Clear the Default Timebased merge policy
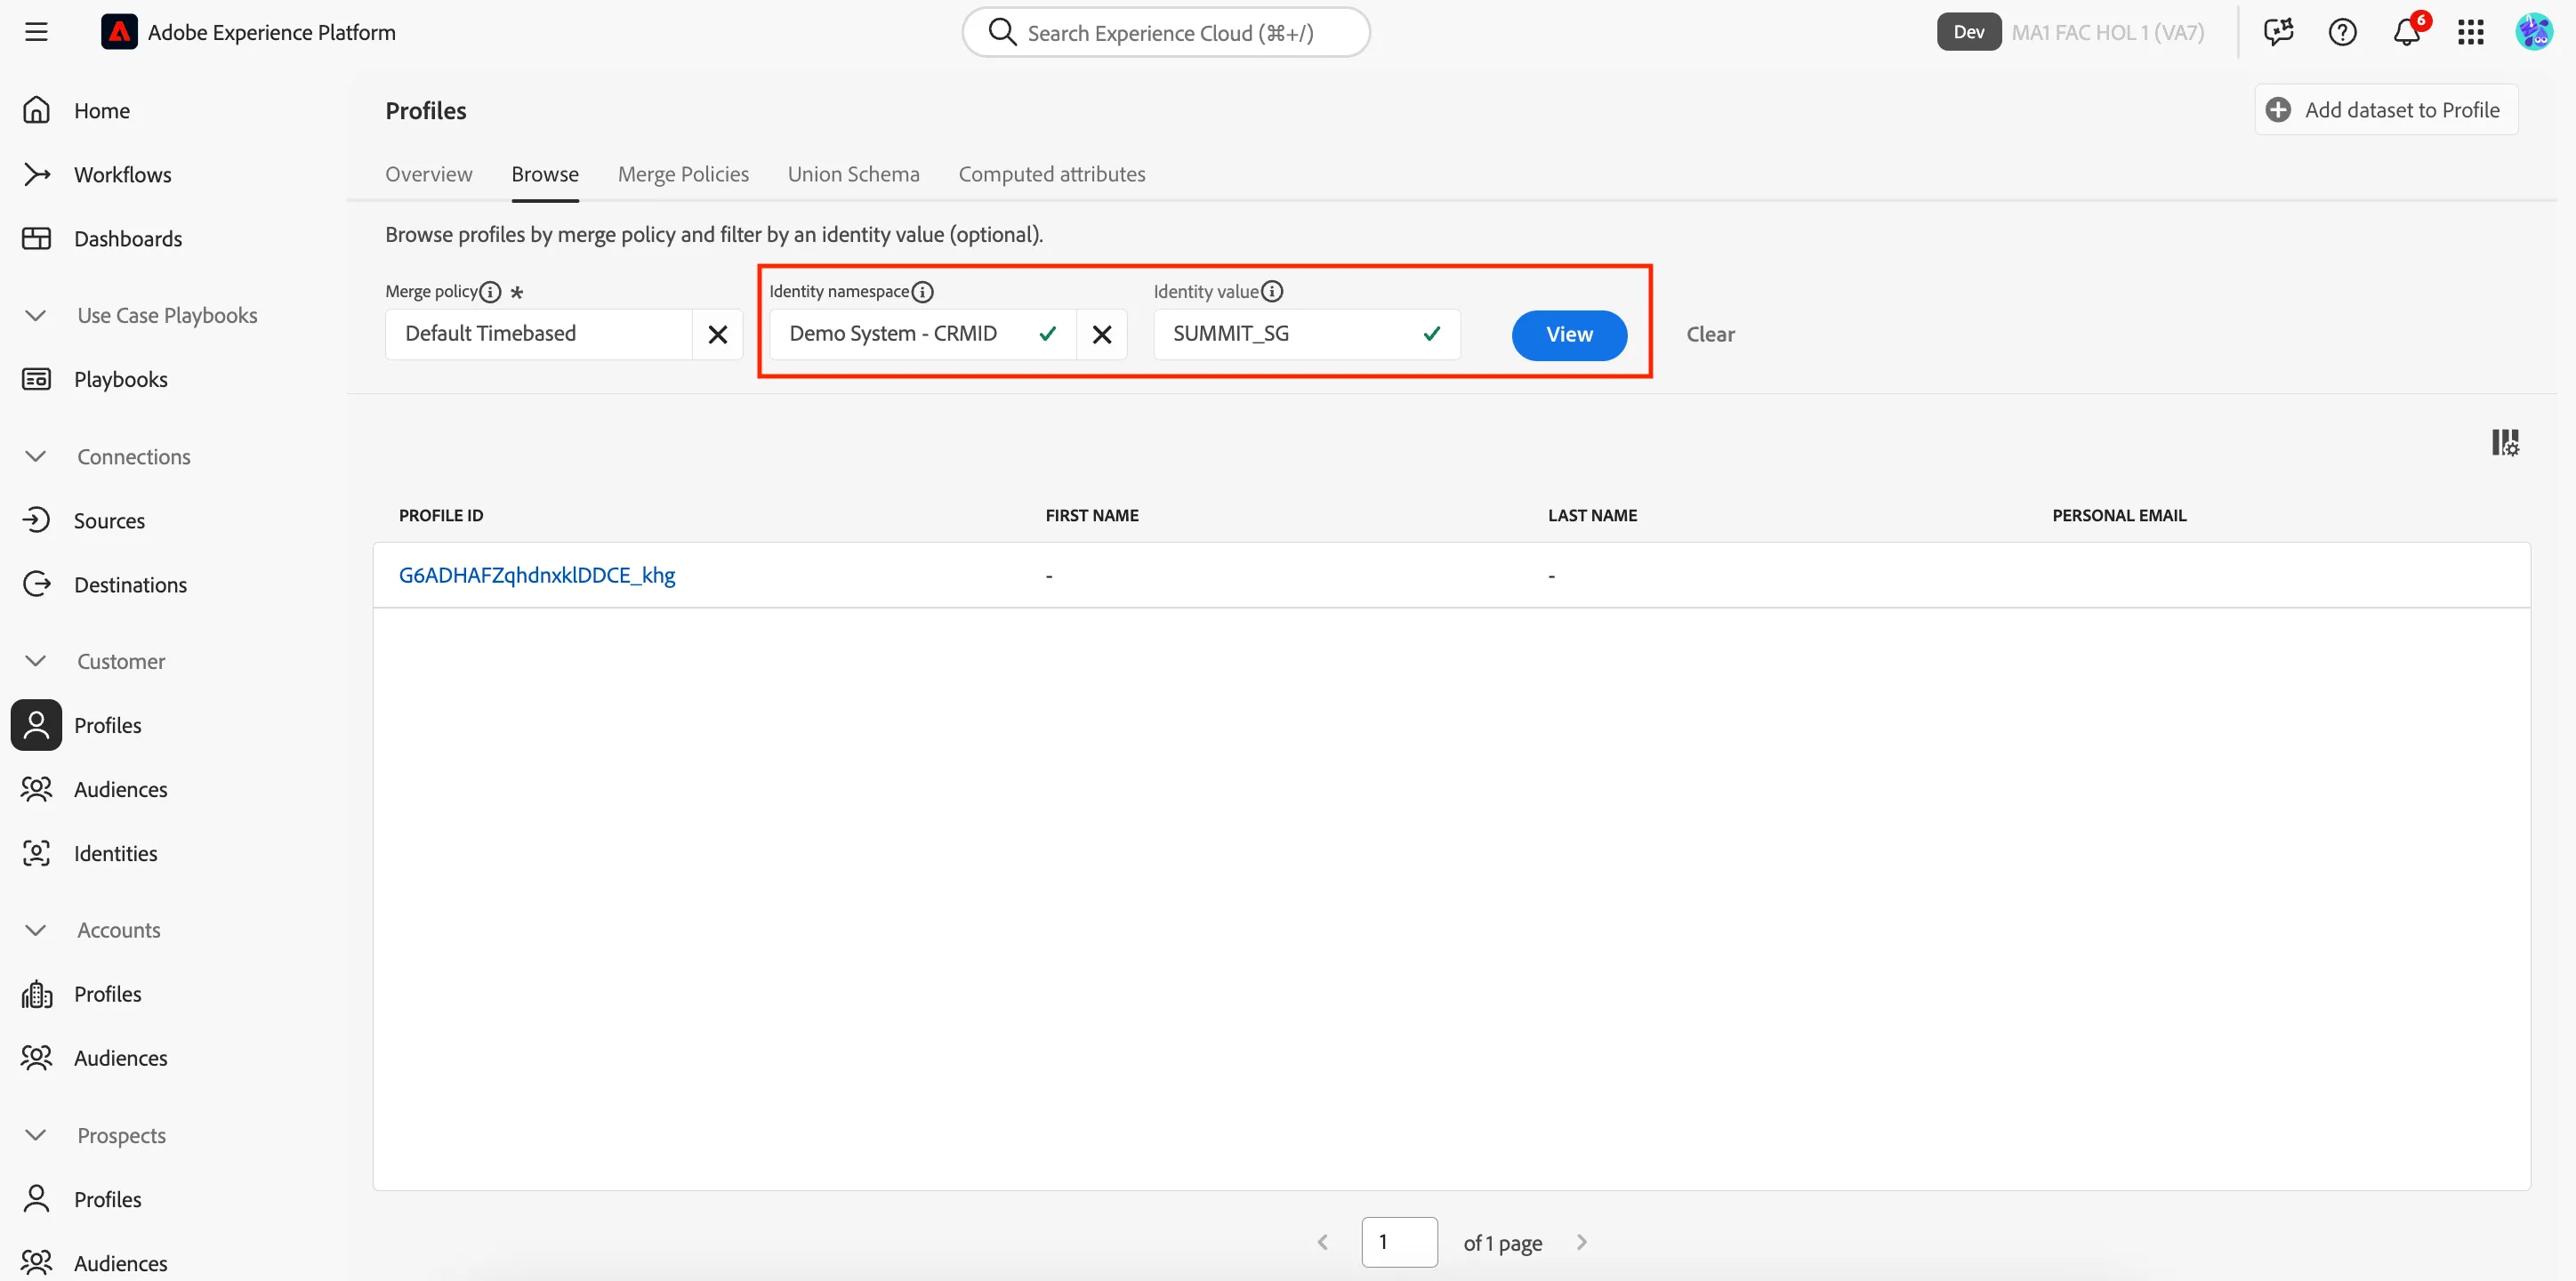Viewport: 2576px width, 1281px height. tap(717, 334)
